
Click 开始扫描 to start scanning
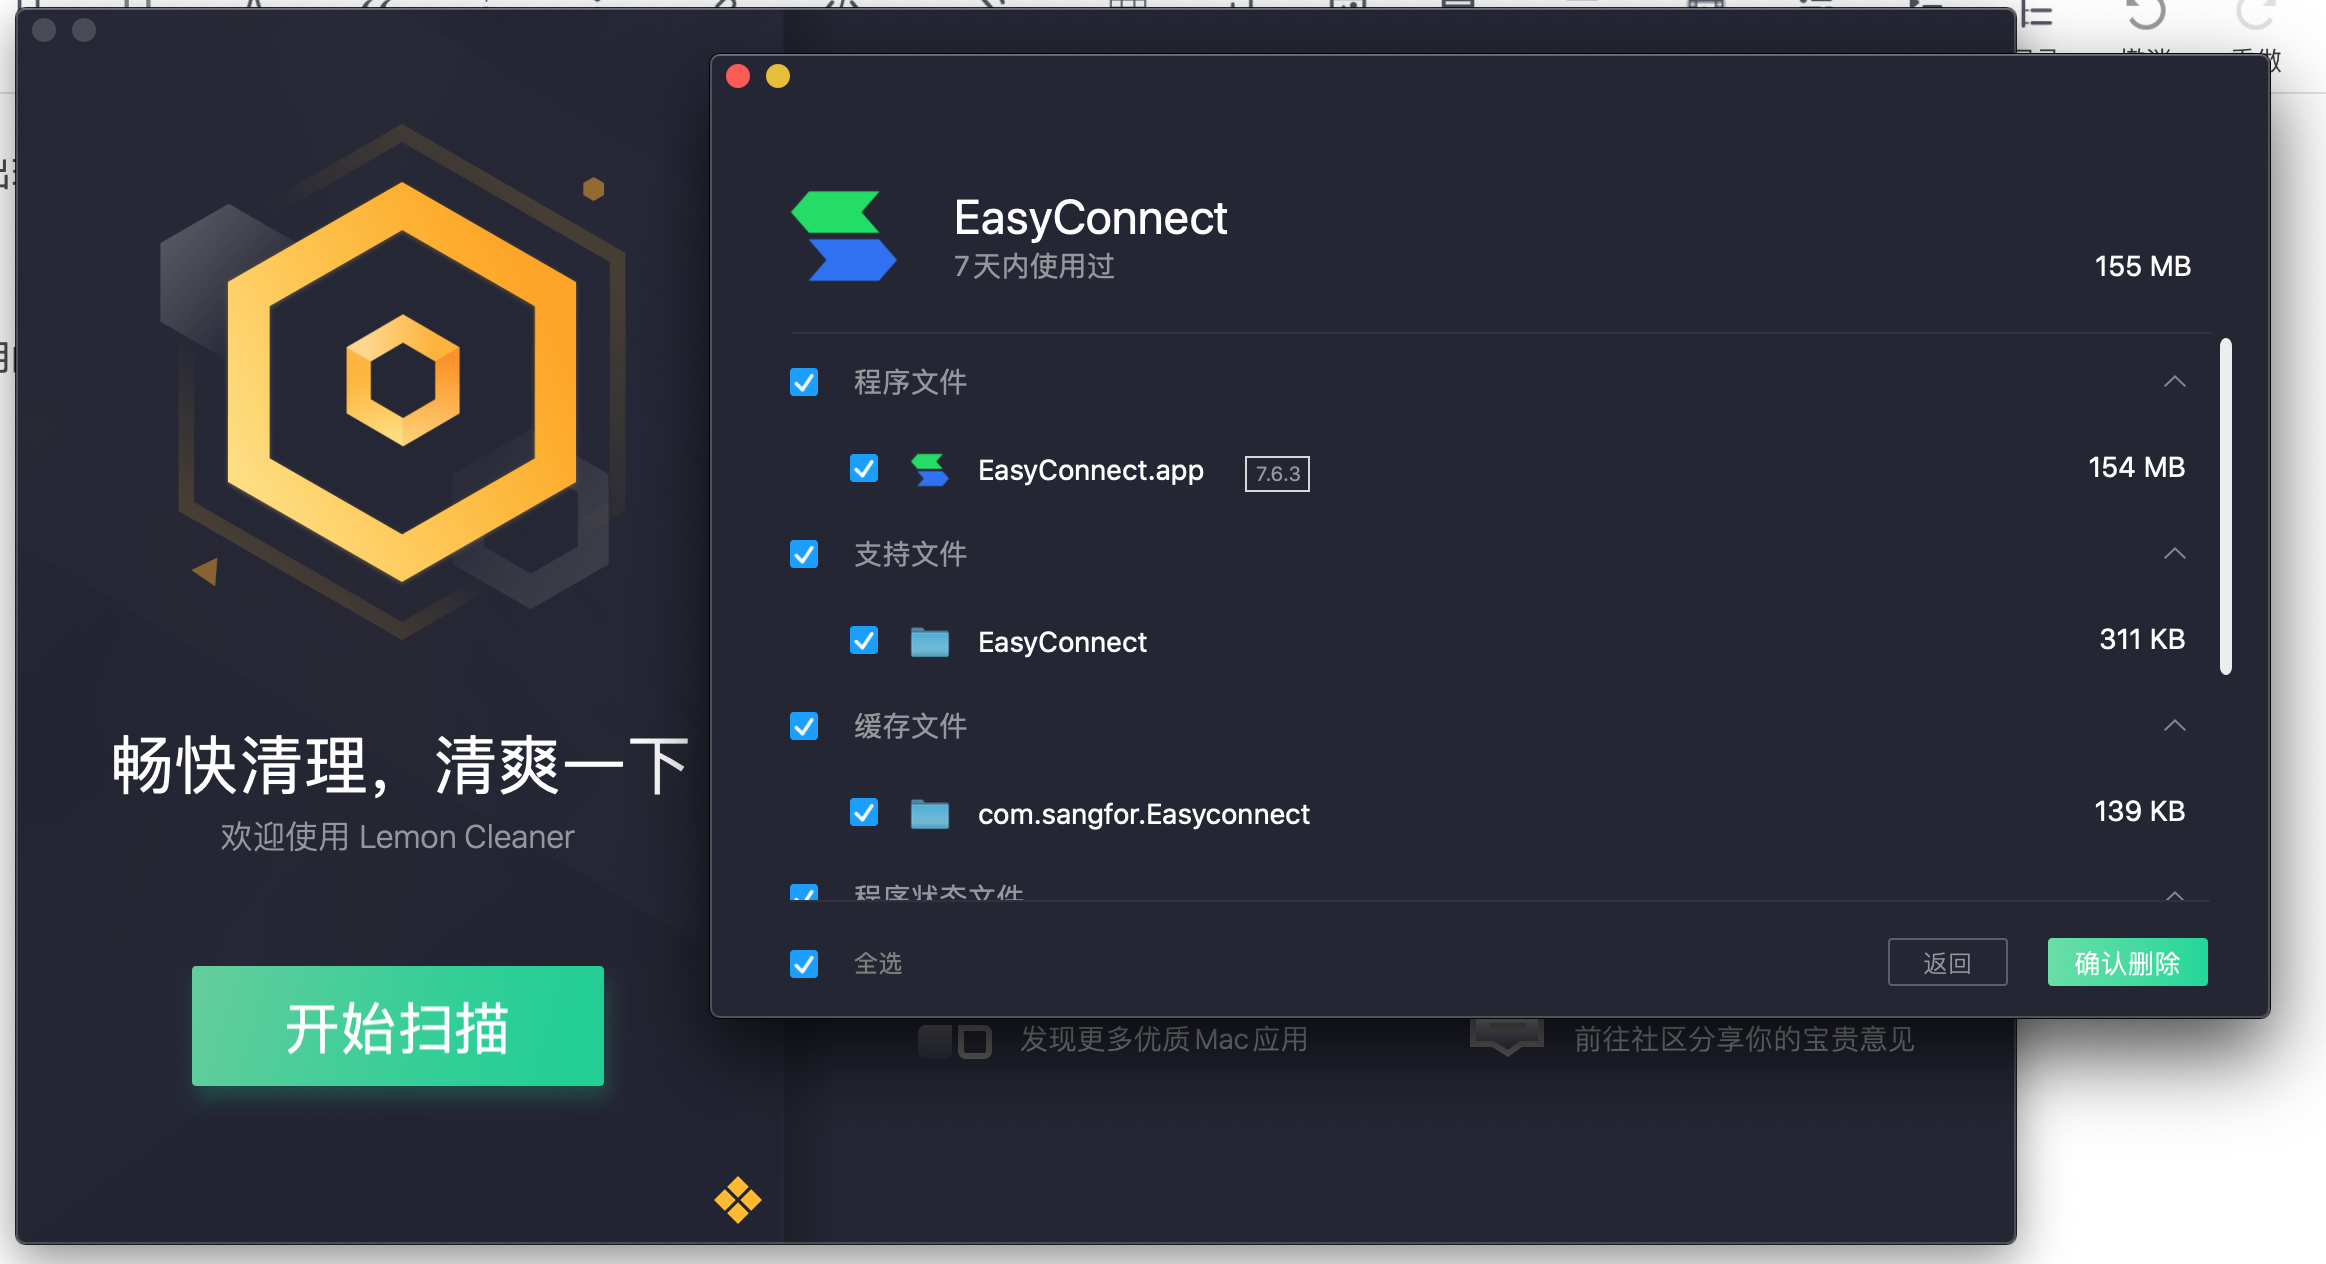coord(397,1026)
